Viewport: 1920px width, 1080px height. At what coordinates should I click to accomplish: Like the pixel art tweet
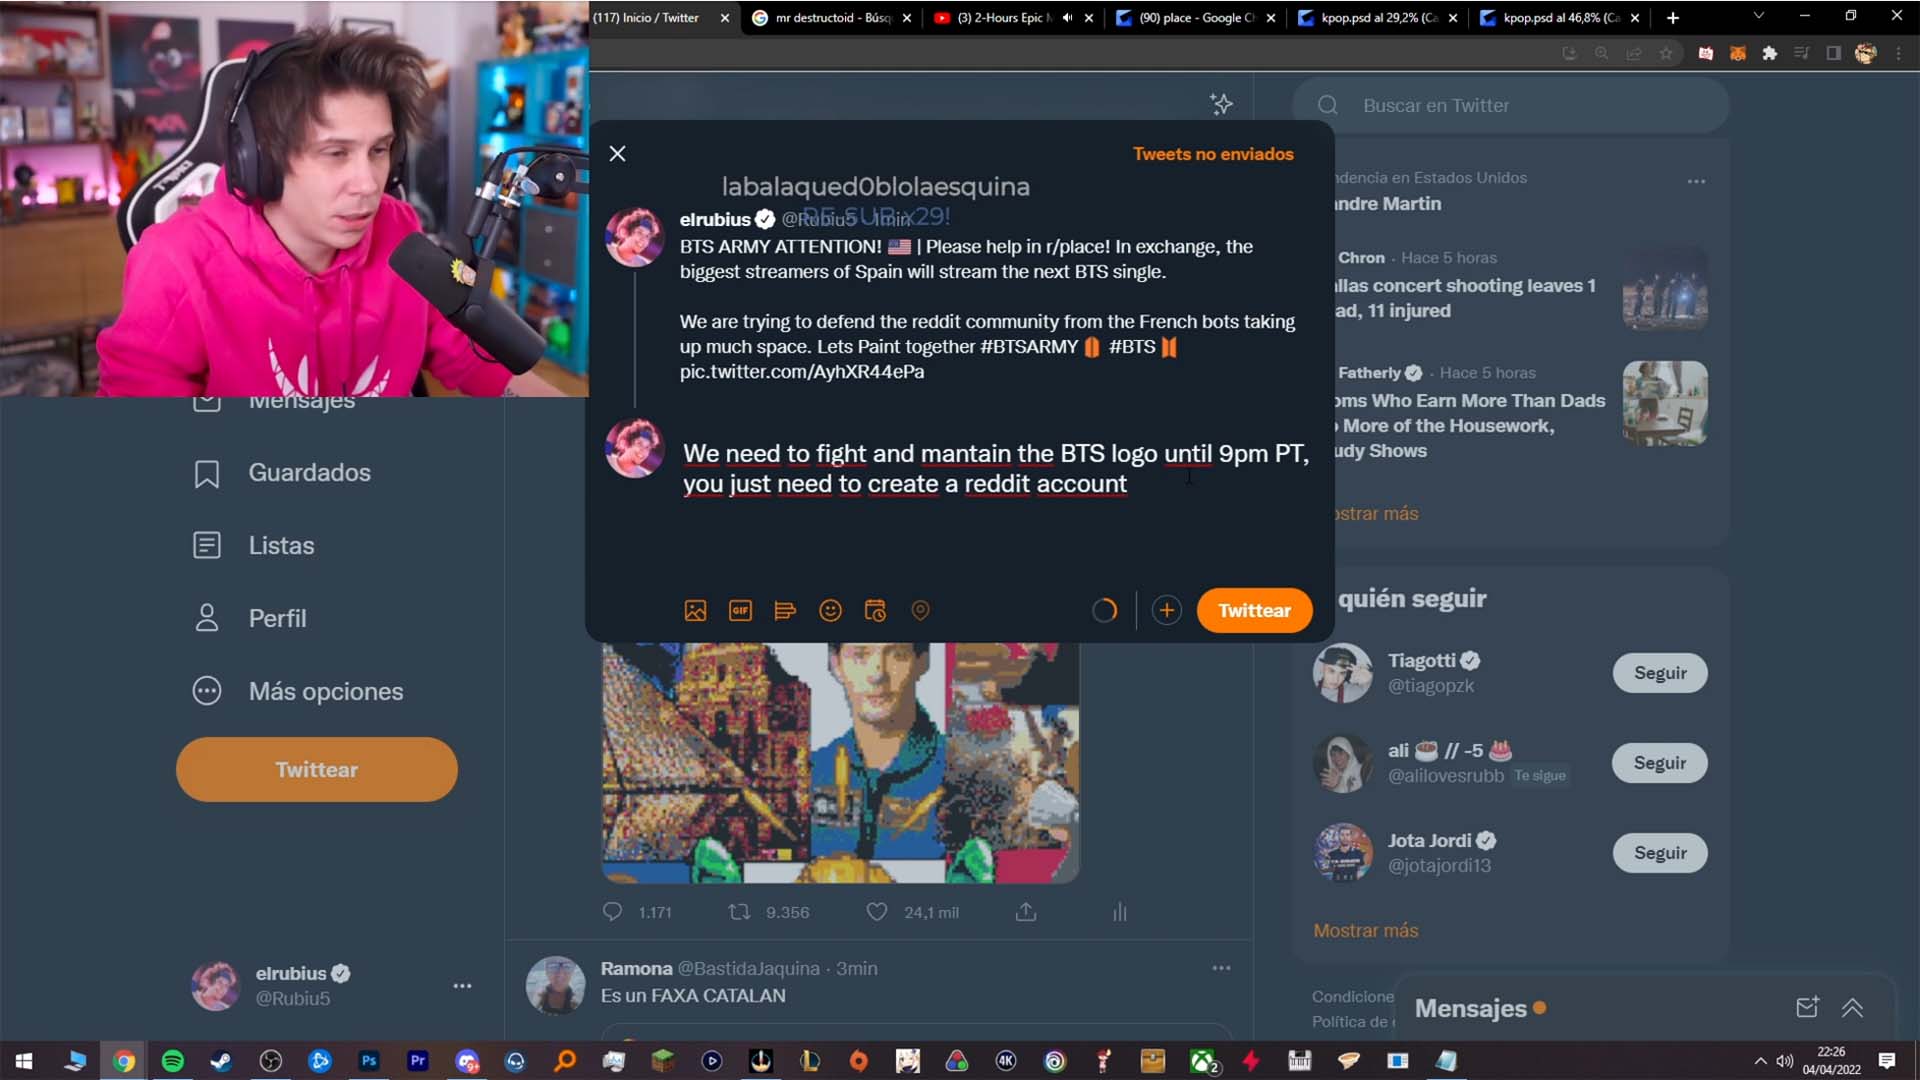coord(876,912)
